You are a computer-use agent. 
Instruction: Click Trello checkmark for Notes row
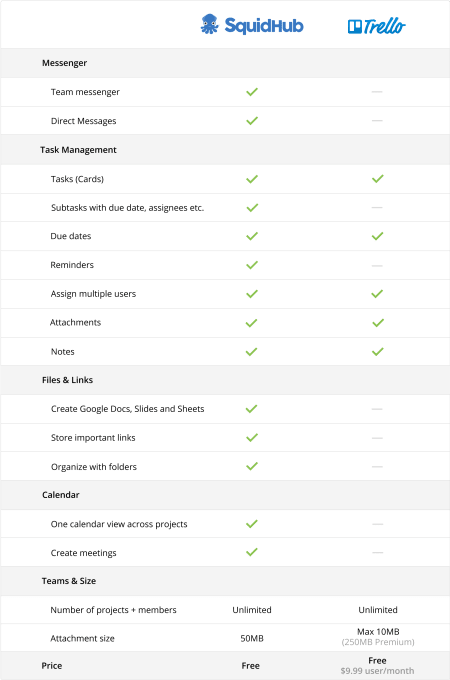[378, 352]
